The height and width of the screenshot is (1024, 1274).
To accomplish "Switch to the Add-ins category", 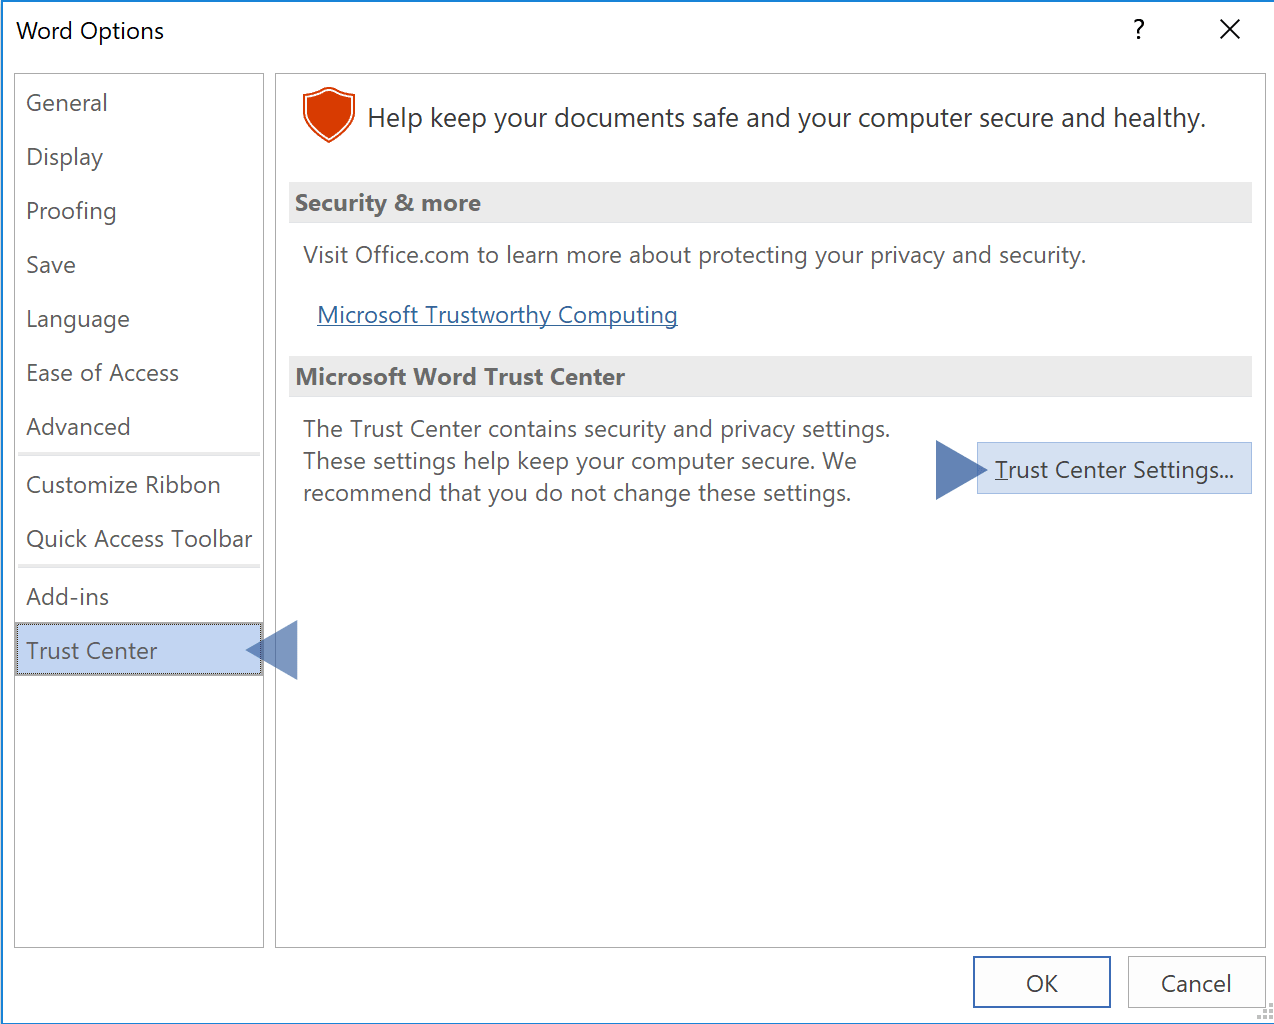I will coord(68,597).
